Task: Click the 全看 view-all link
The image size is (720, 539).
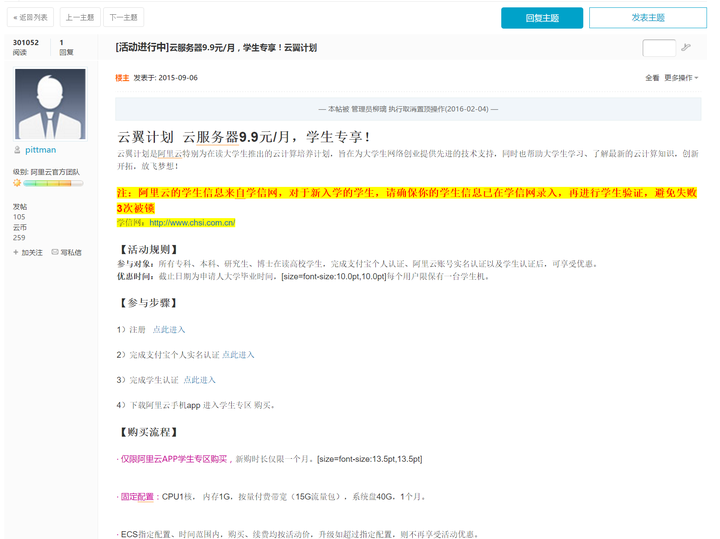Action: 652,78
